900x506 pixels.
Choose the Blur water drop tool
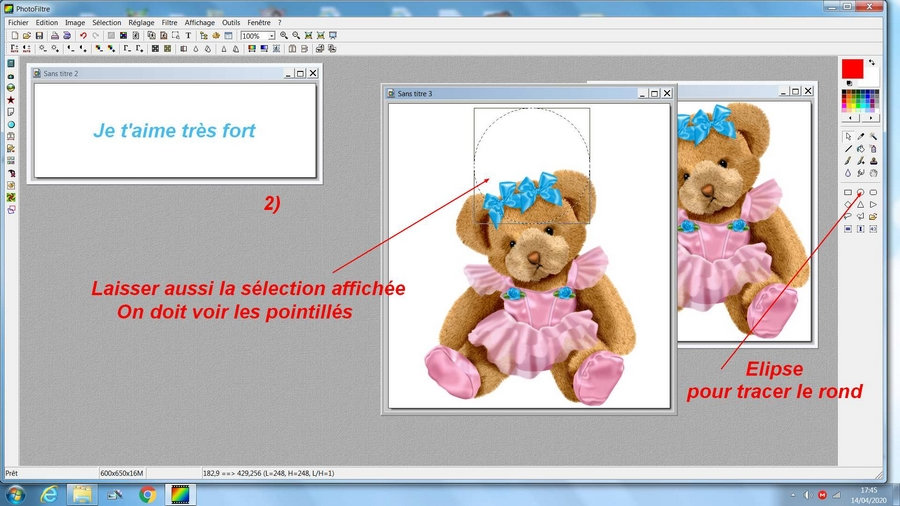coord(848,173)
